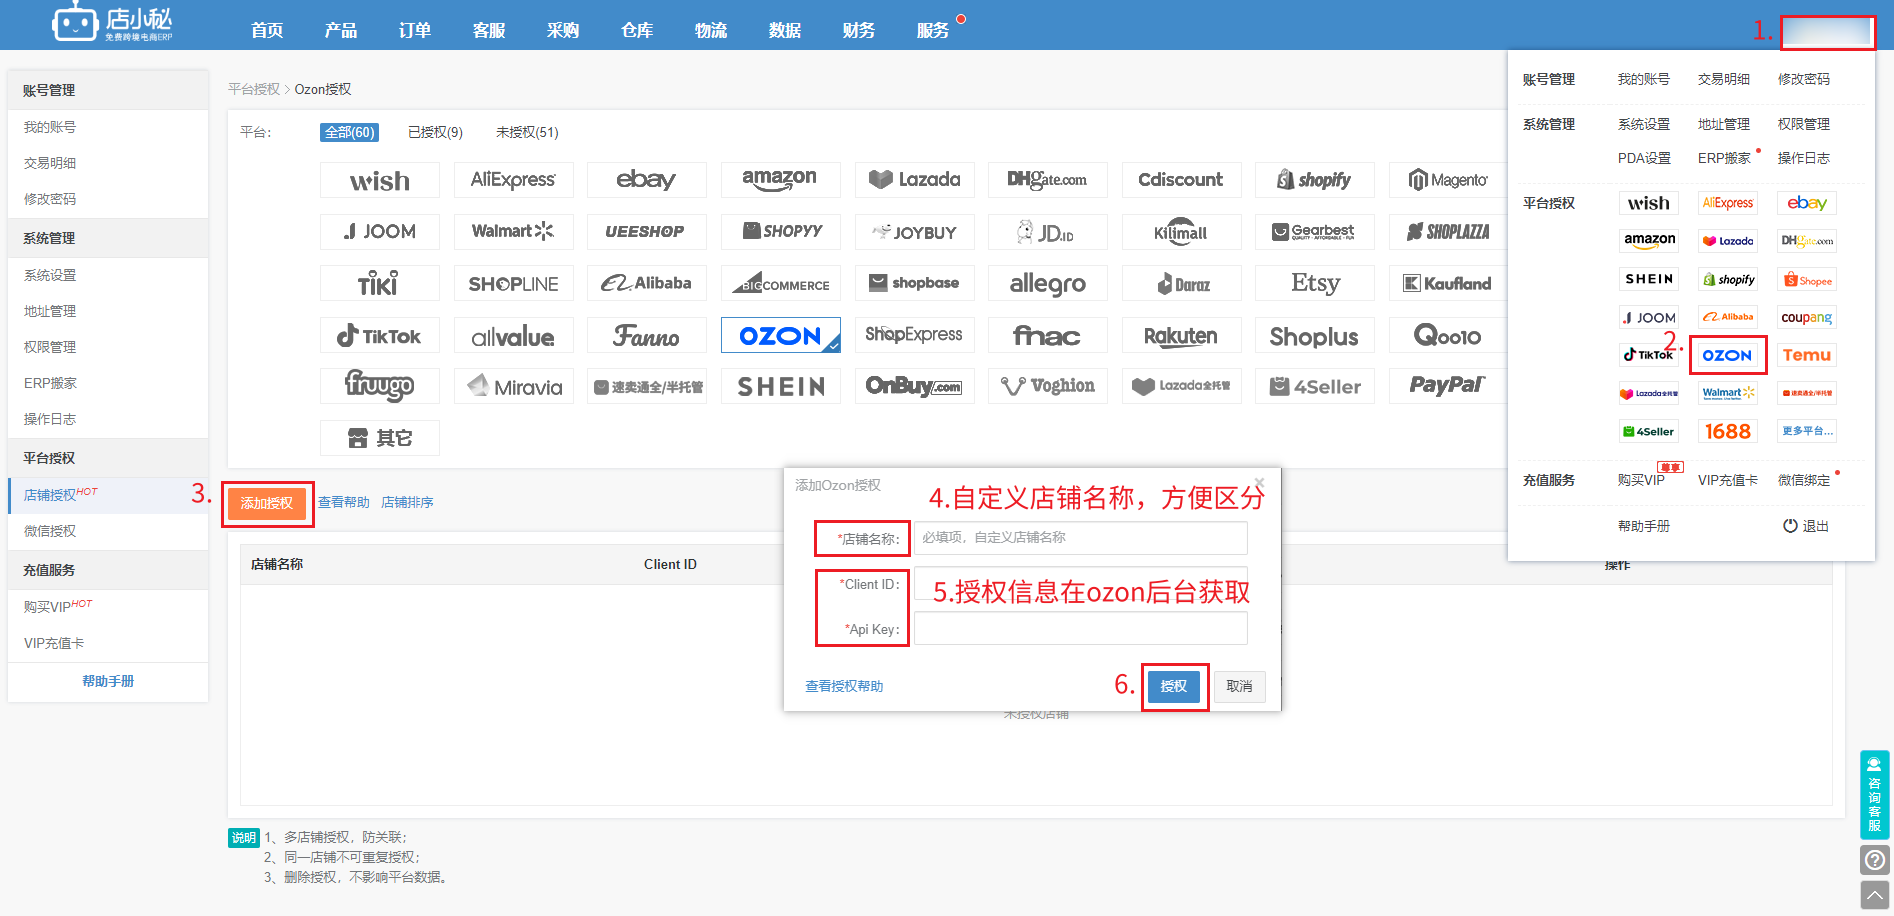Screen dimensions: 1894x916
Task: Open the 查看授权帮助 link
Action: pos(844,686)
